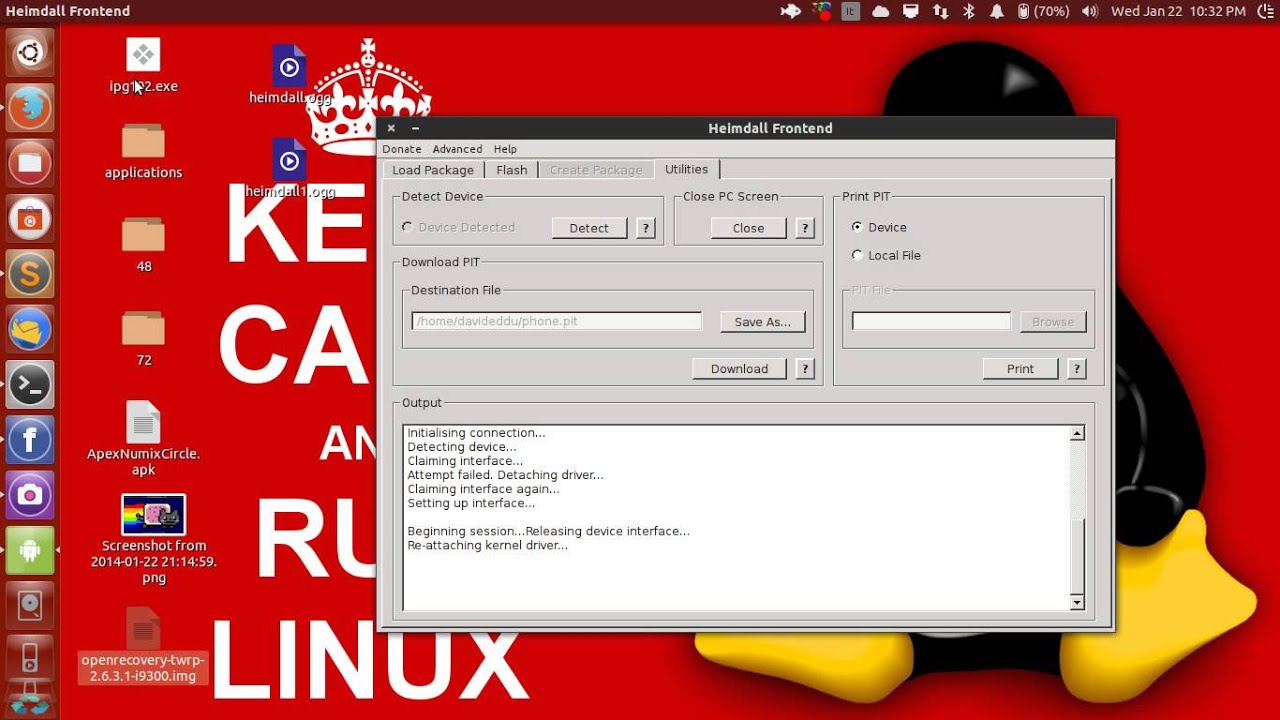1280x720 pixels.
Task: Open the Facebook launcher icon
Action: tap(29, 440)
